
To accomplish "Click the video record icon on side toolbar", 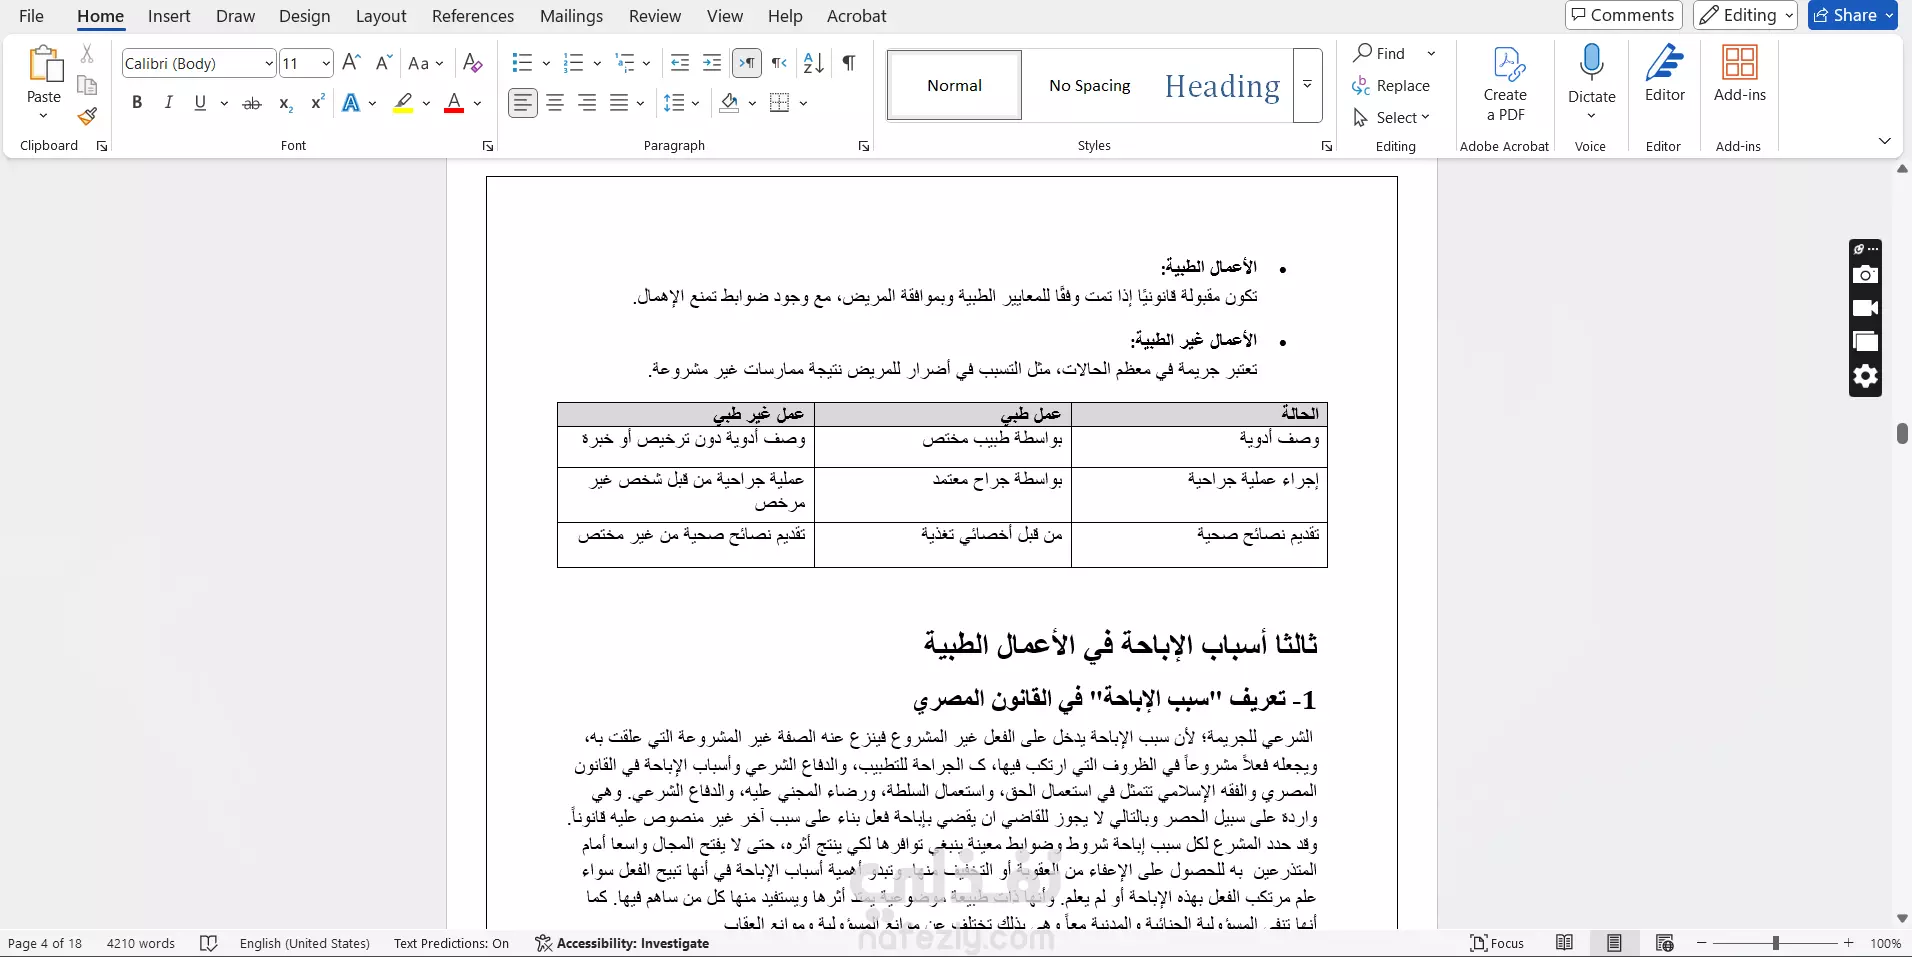I will coord(1866,308).
